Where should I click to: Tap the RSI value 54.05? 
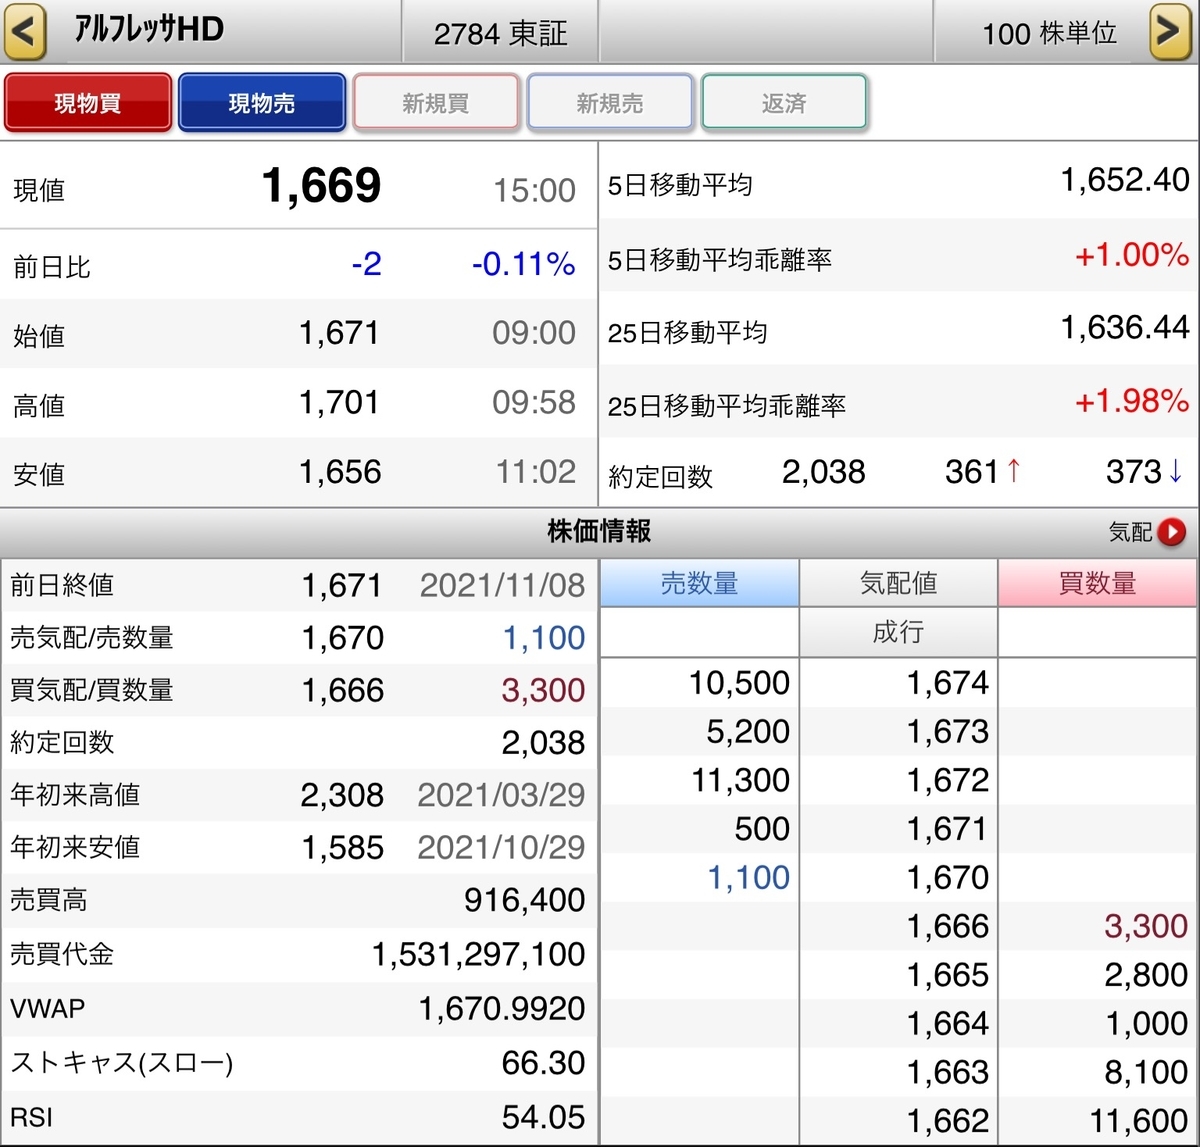pos(543,1118)
